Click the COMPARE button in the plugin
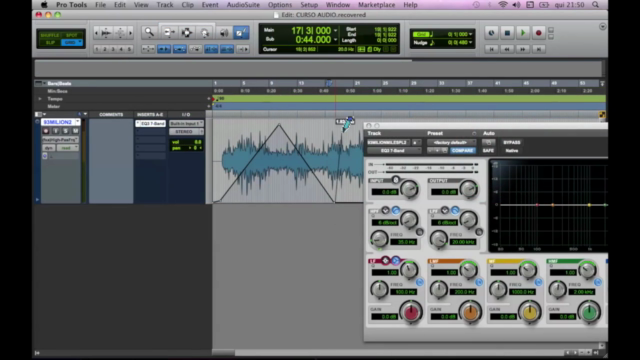The height and width of the screenshot is (360, 640). coord(462,151)
